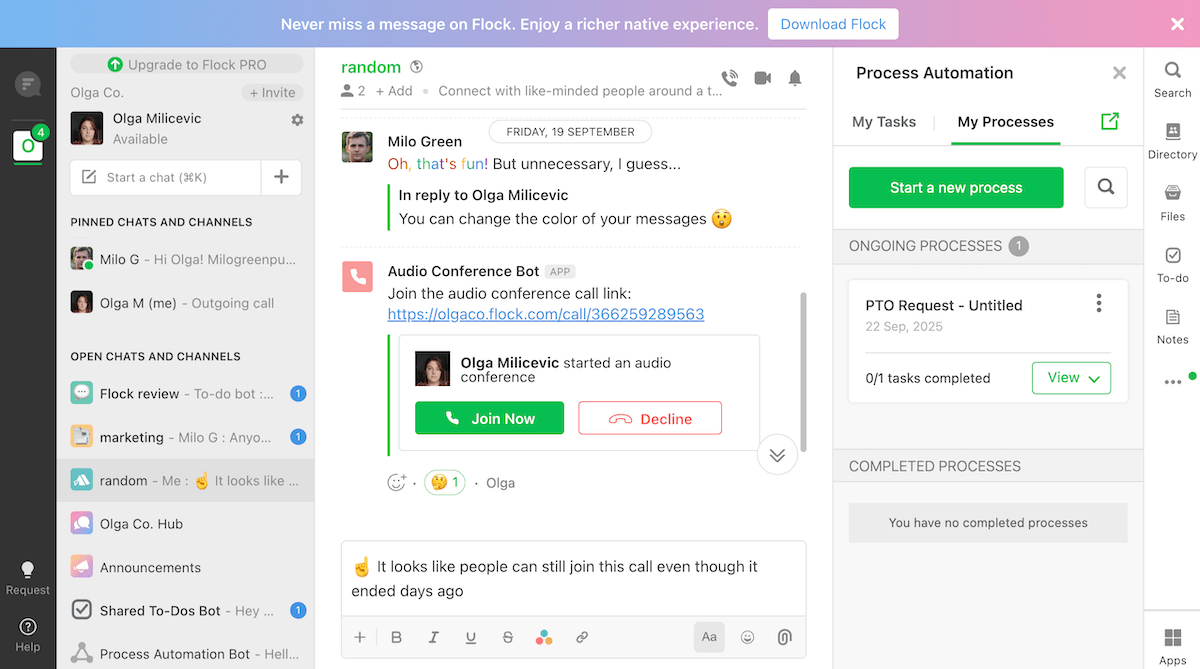1200x669 pixels.
Task: Open the audio conference call link
Action: point(546,314)
